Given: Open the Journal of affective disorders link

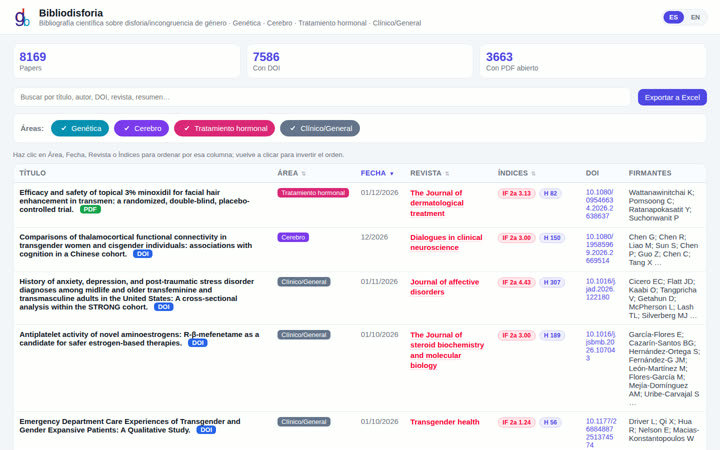Looking at the screenshot, I should pyautogui.click(x=444, y=287).
